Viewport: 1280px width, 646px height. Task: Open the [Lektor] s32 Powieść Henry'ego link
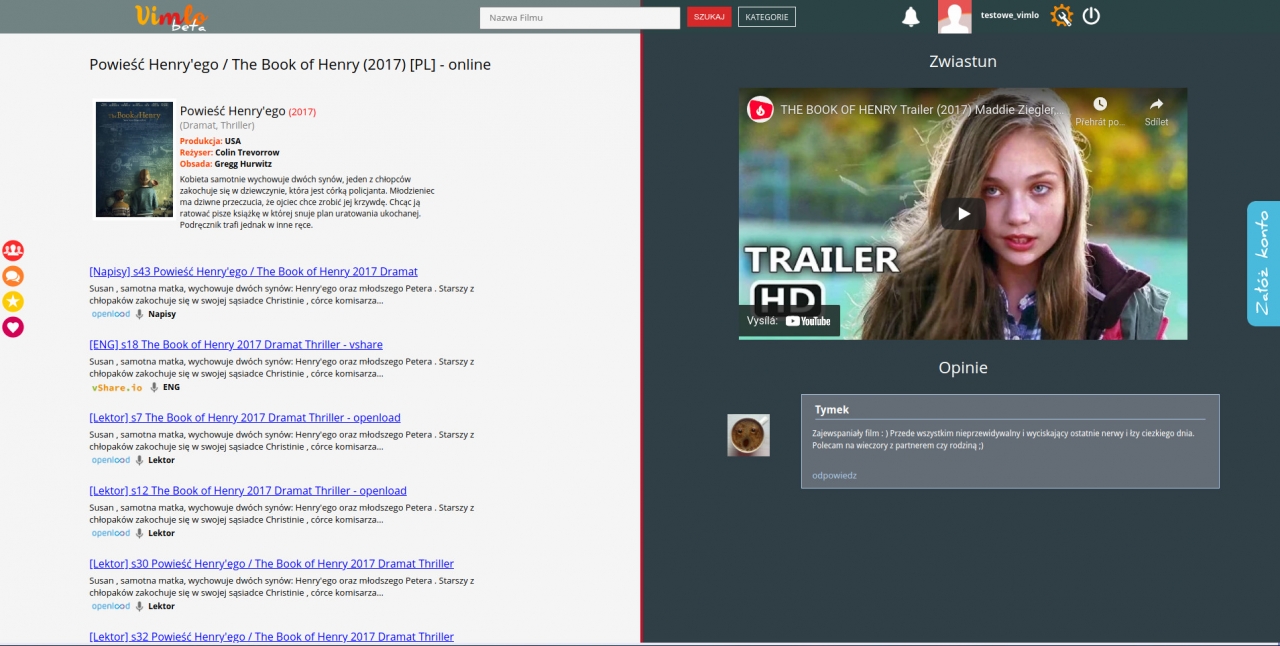271,637
